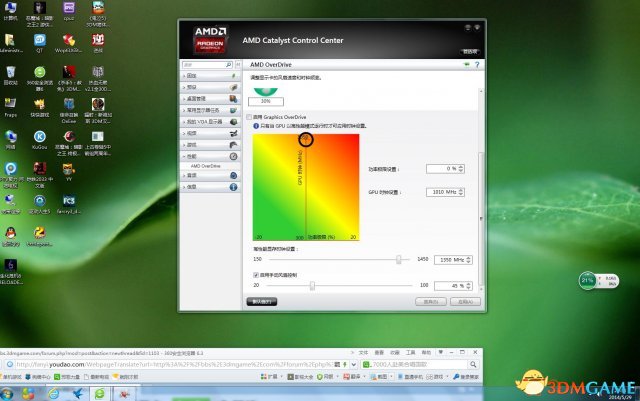Open the fourth menu in browser menu bar
The width and height of the screenshot is (640, 401).
pyautogui.click(x=410, y=352)
